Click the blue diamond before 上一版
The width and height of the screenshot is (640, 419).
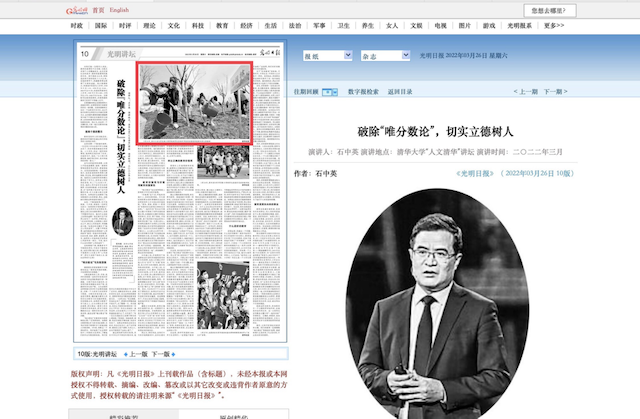pyautogui.click(x=124, y=354)
